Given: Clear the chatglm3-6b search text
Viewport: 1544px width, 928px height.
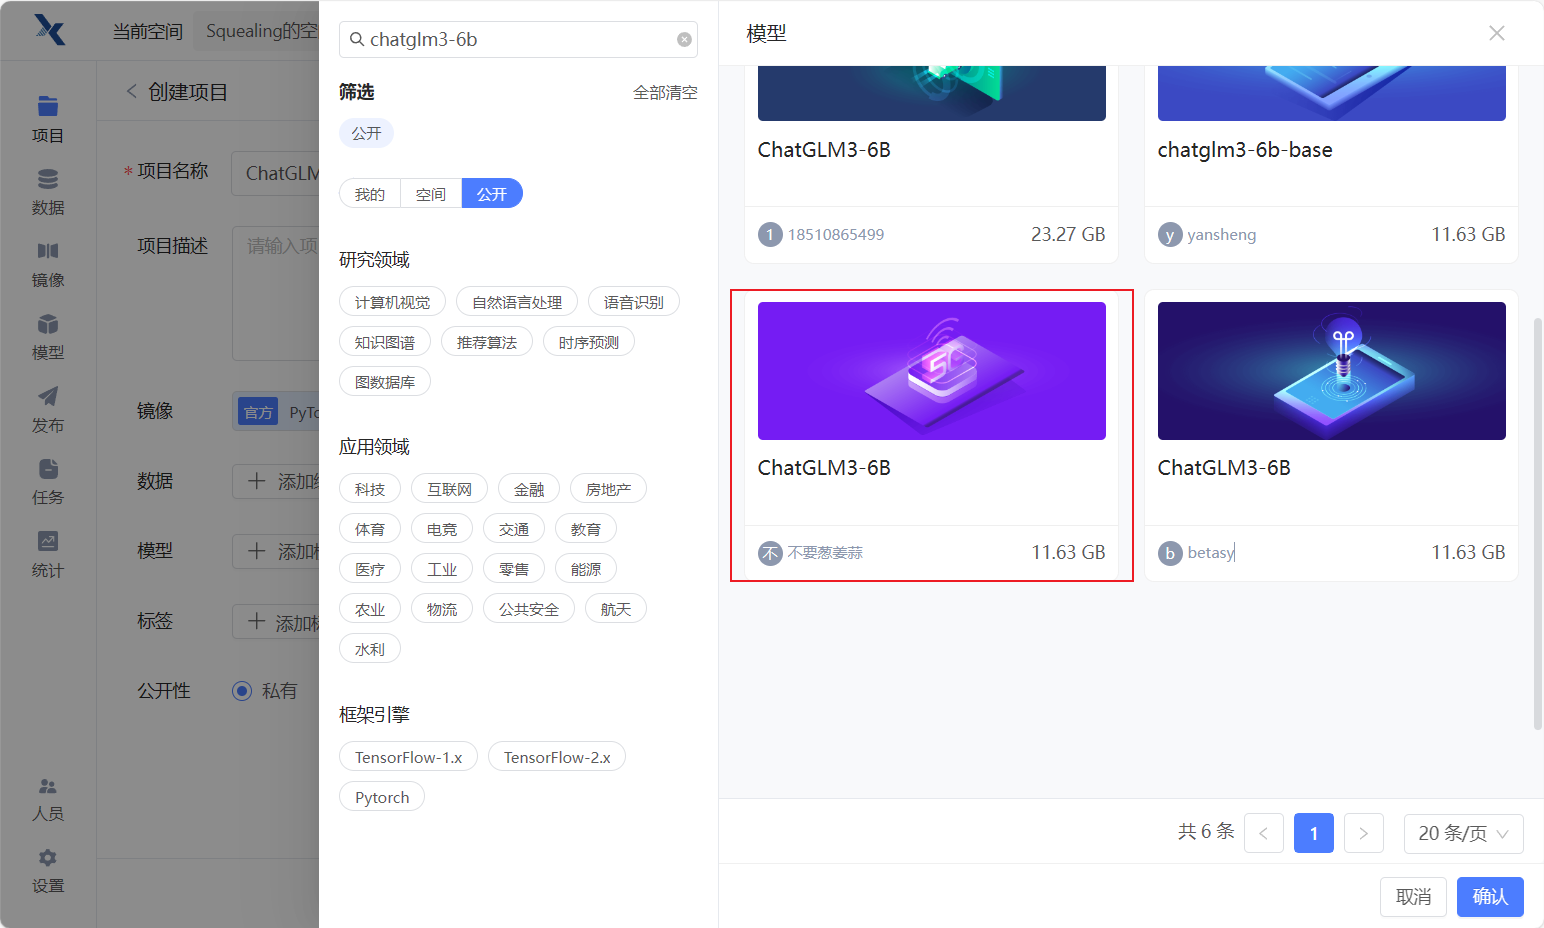Looking at the screenshot, I should coord(684,40).
